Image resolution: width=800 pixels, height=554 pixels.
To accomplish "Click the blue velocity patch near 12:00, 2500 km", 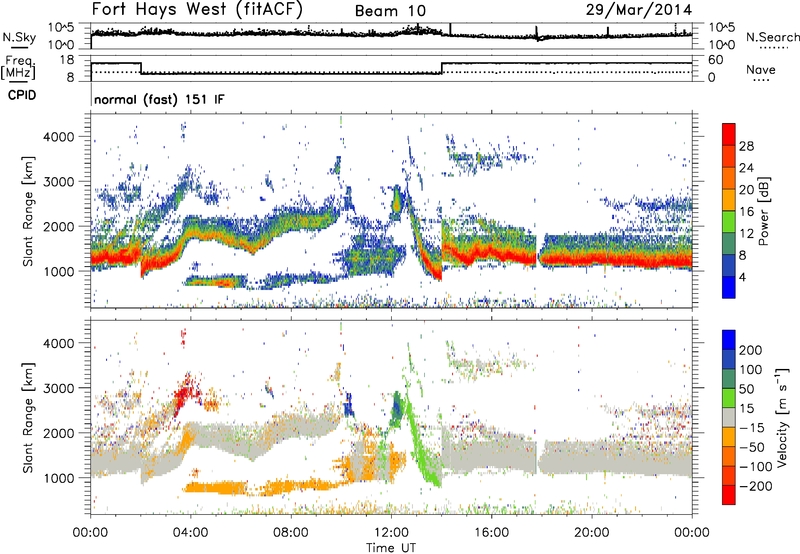I will [396, 407].
